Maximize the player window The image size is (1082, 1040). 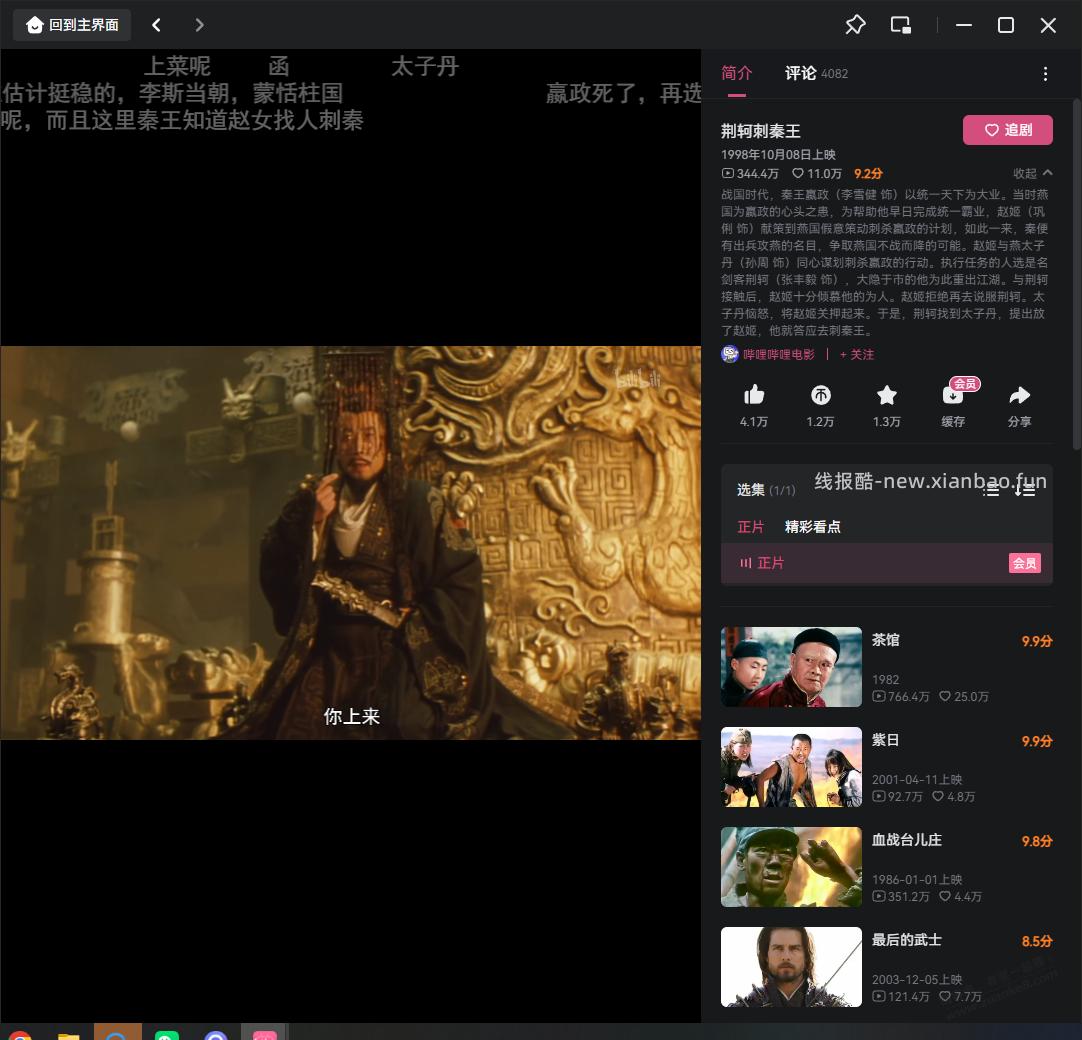click(1006, 26)
